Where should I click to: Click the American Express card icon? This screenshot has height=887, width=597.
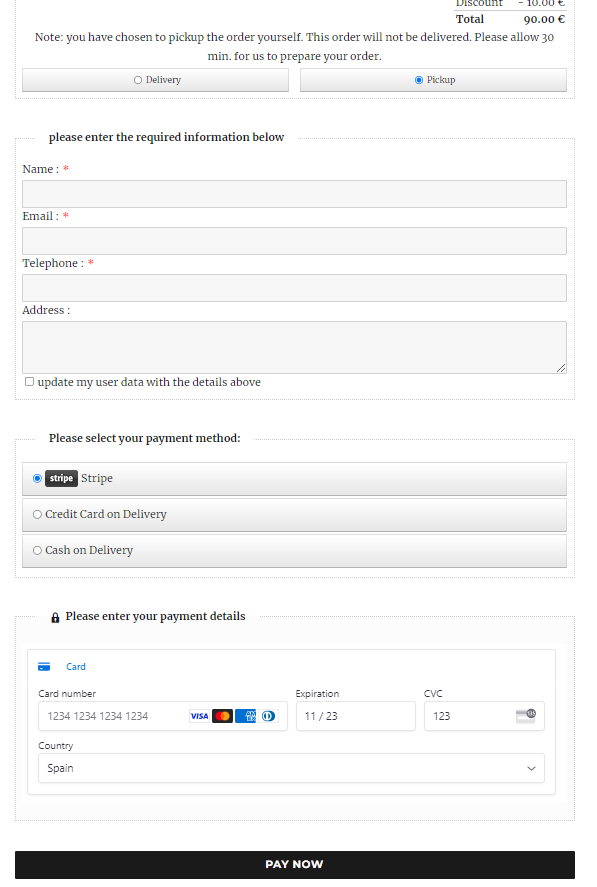[246, 716]
